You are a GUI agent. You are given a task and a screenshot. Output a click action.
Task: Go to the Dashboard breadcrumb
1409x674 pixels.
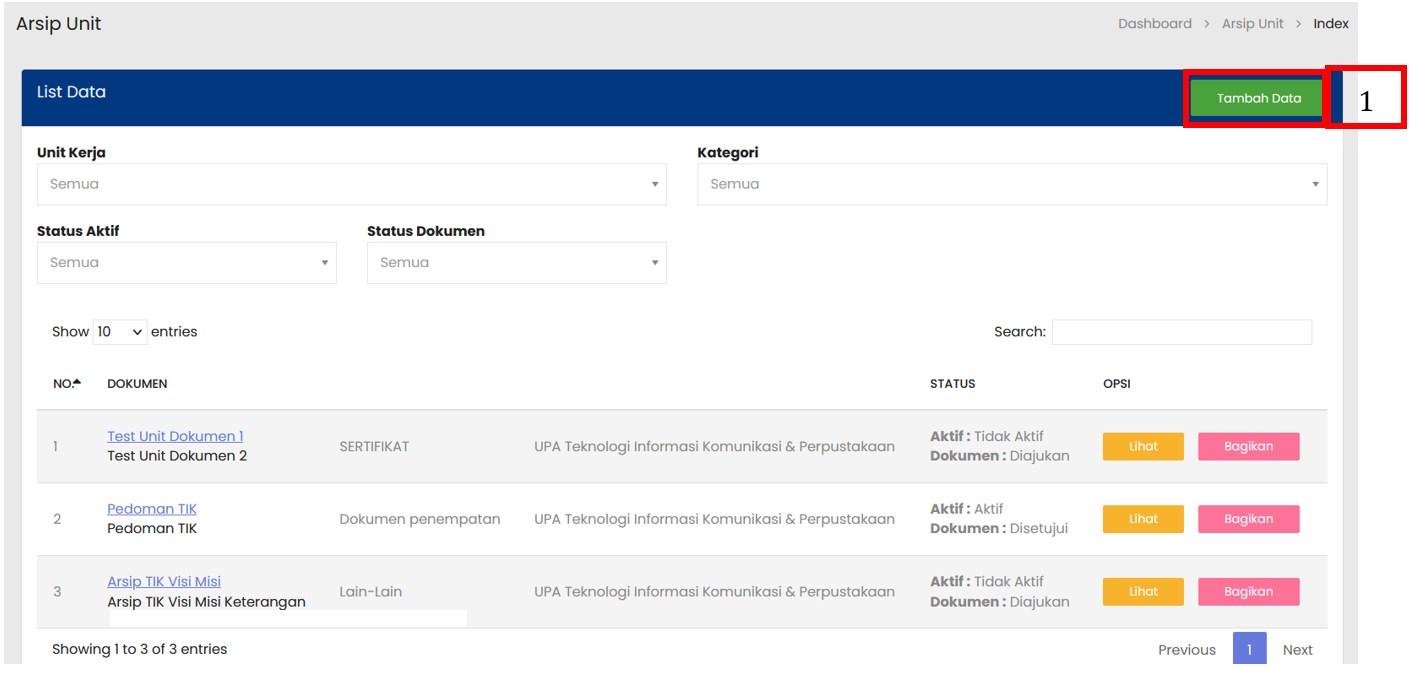pos(1154,24)
